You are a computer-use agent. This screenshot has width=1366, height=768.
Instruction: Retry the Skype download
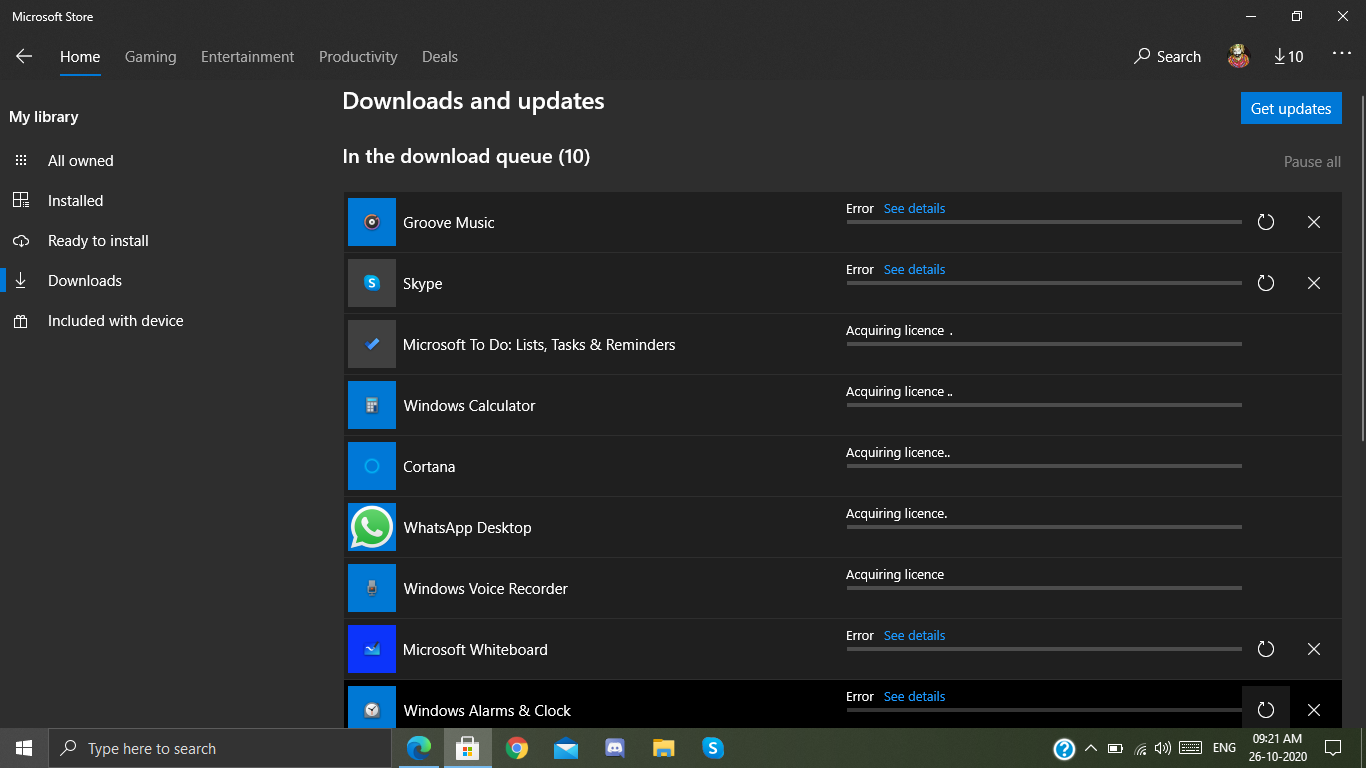coord(1266,283)
